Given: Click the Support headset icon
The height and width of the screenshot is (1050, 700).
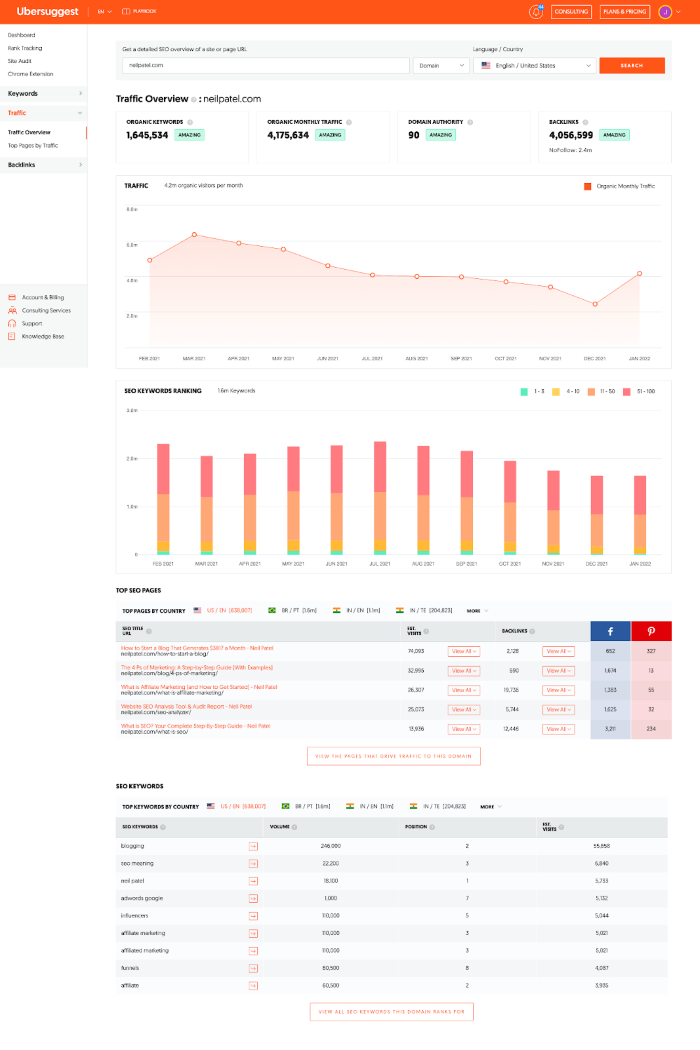Looking at the screenshot, I should click(12, 323).
